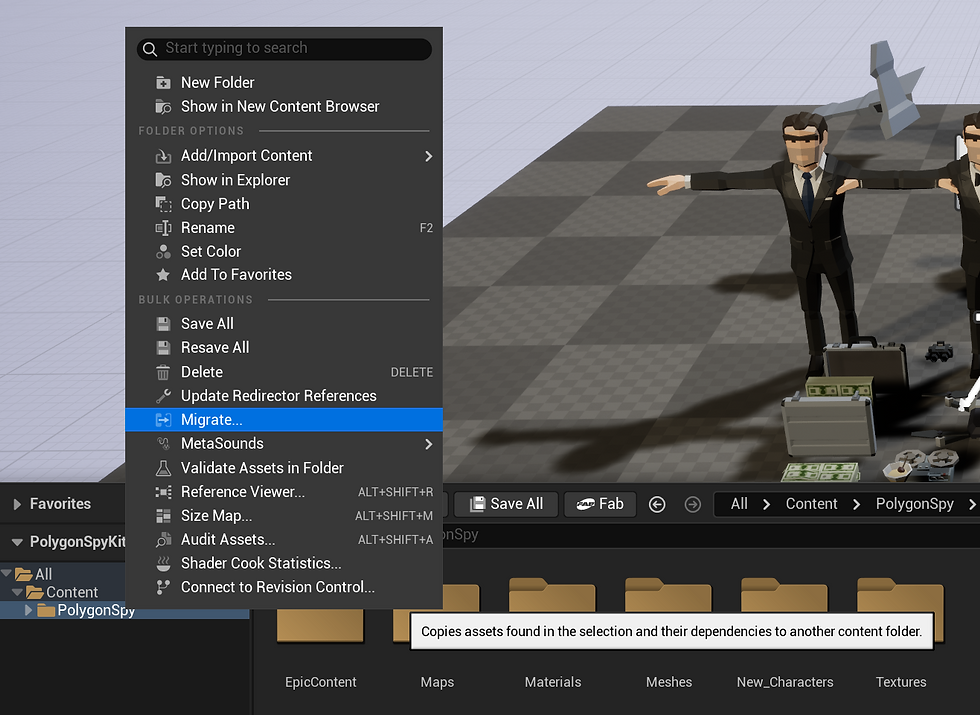Screen dimensions: 980x715
Task: Open the Fab button in toolbar
Action: point(600,504)
